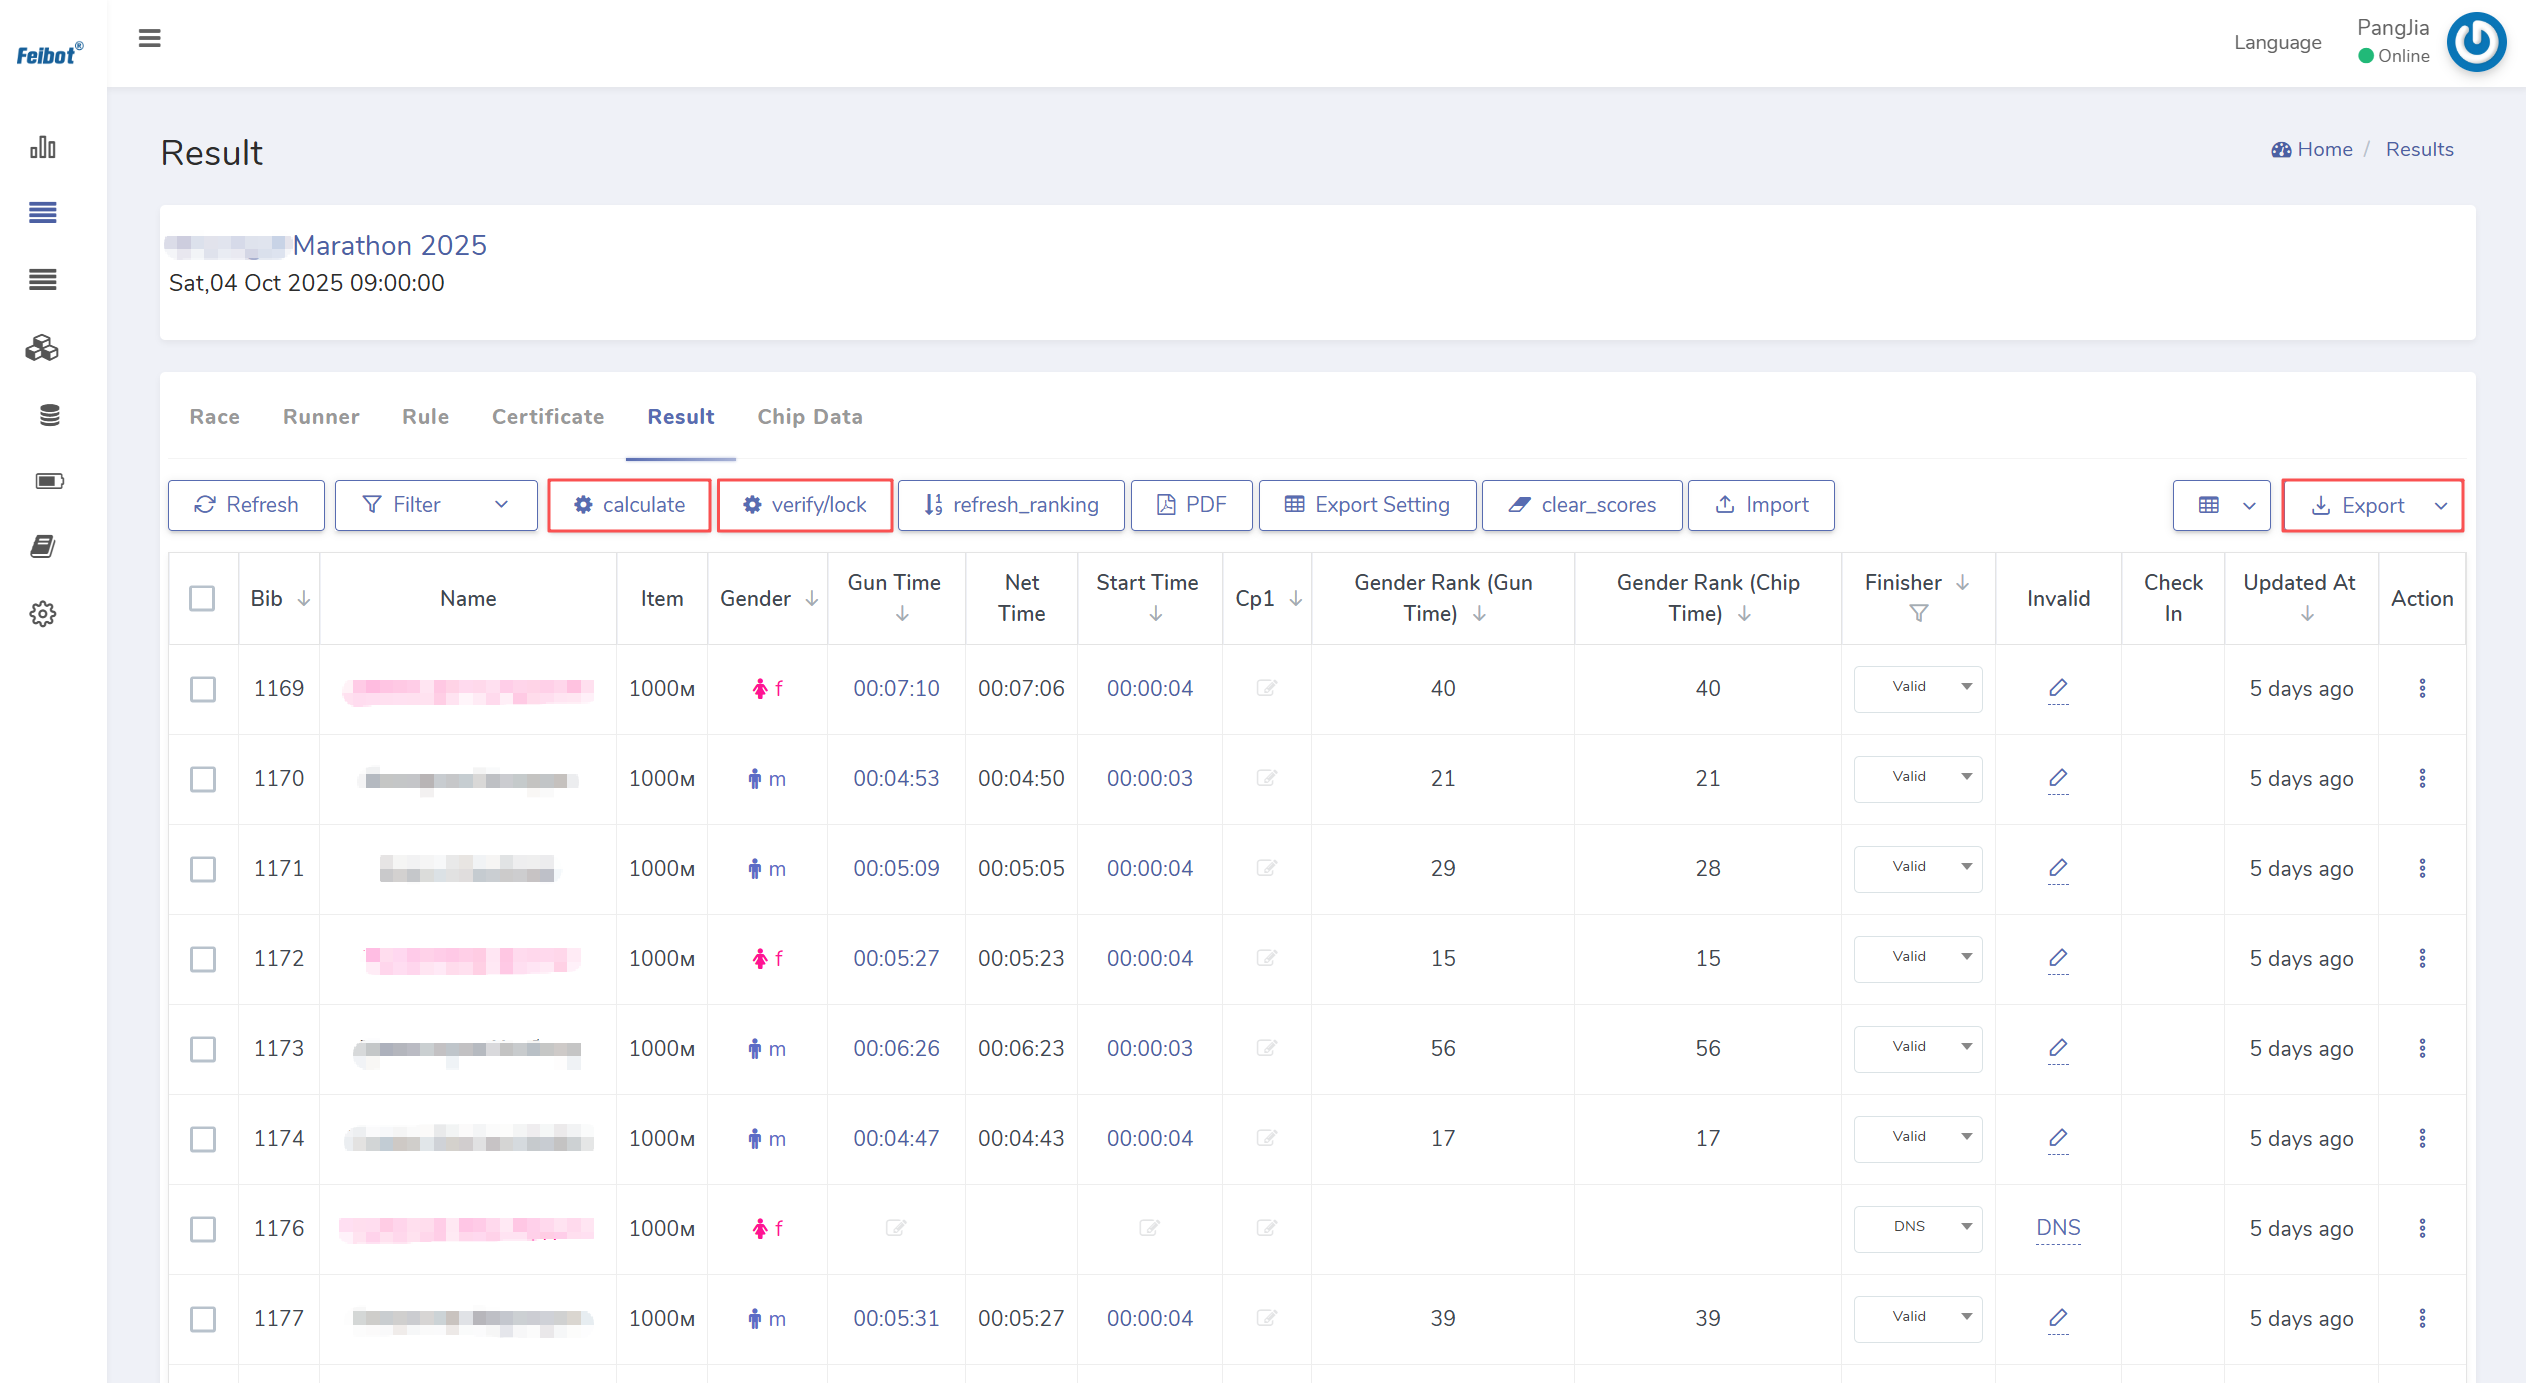Viewport: 2526px width, 1383px height.
Task: Tick the checkbox for bib 1171
Action: pos(203,868)
